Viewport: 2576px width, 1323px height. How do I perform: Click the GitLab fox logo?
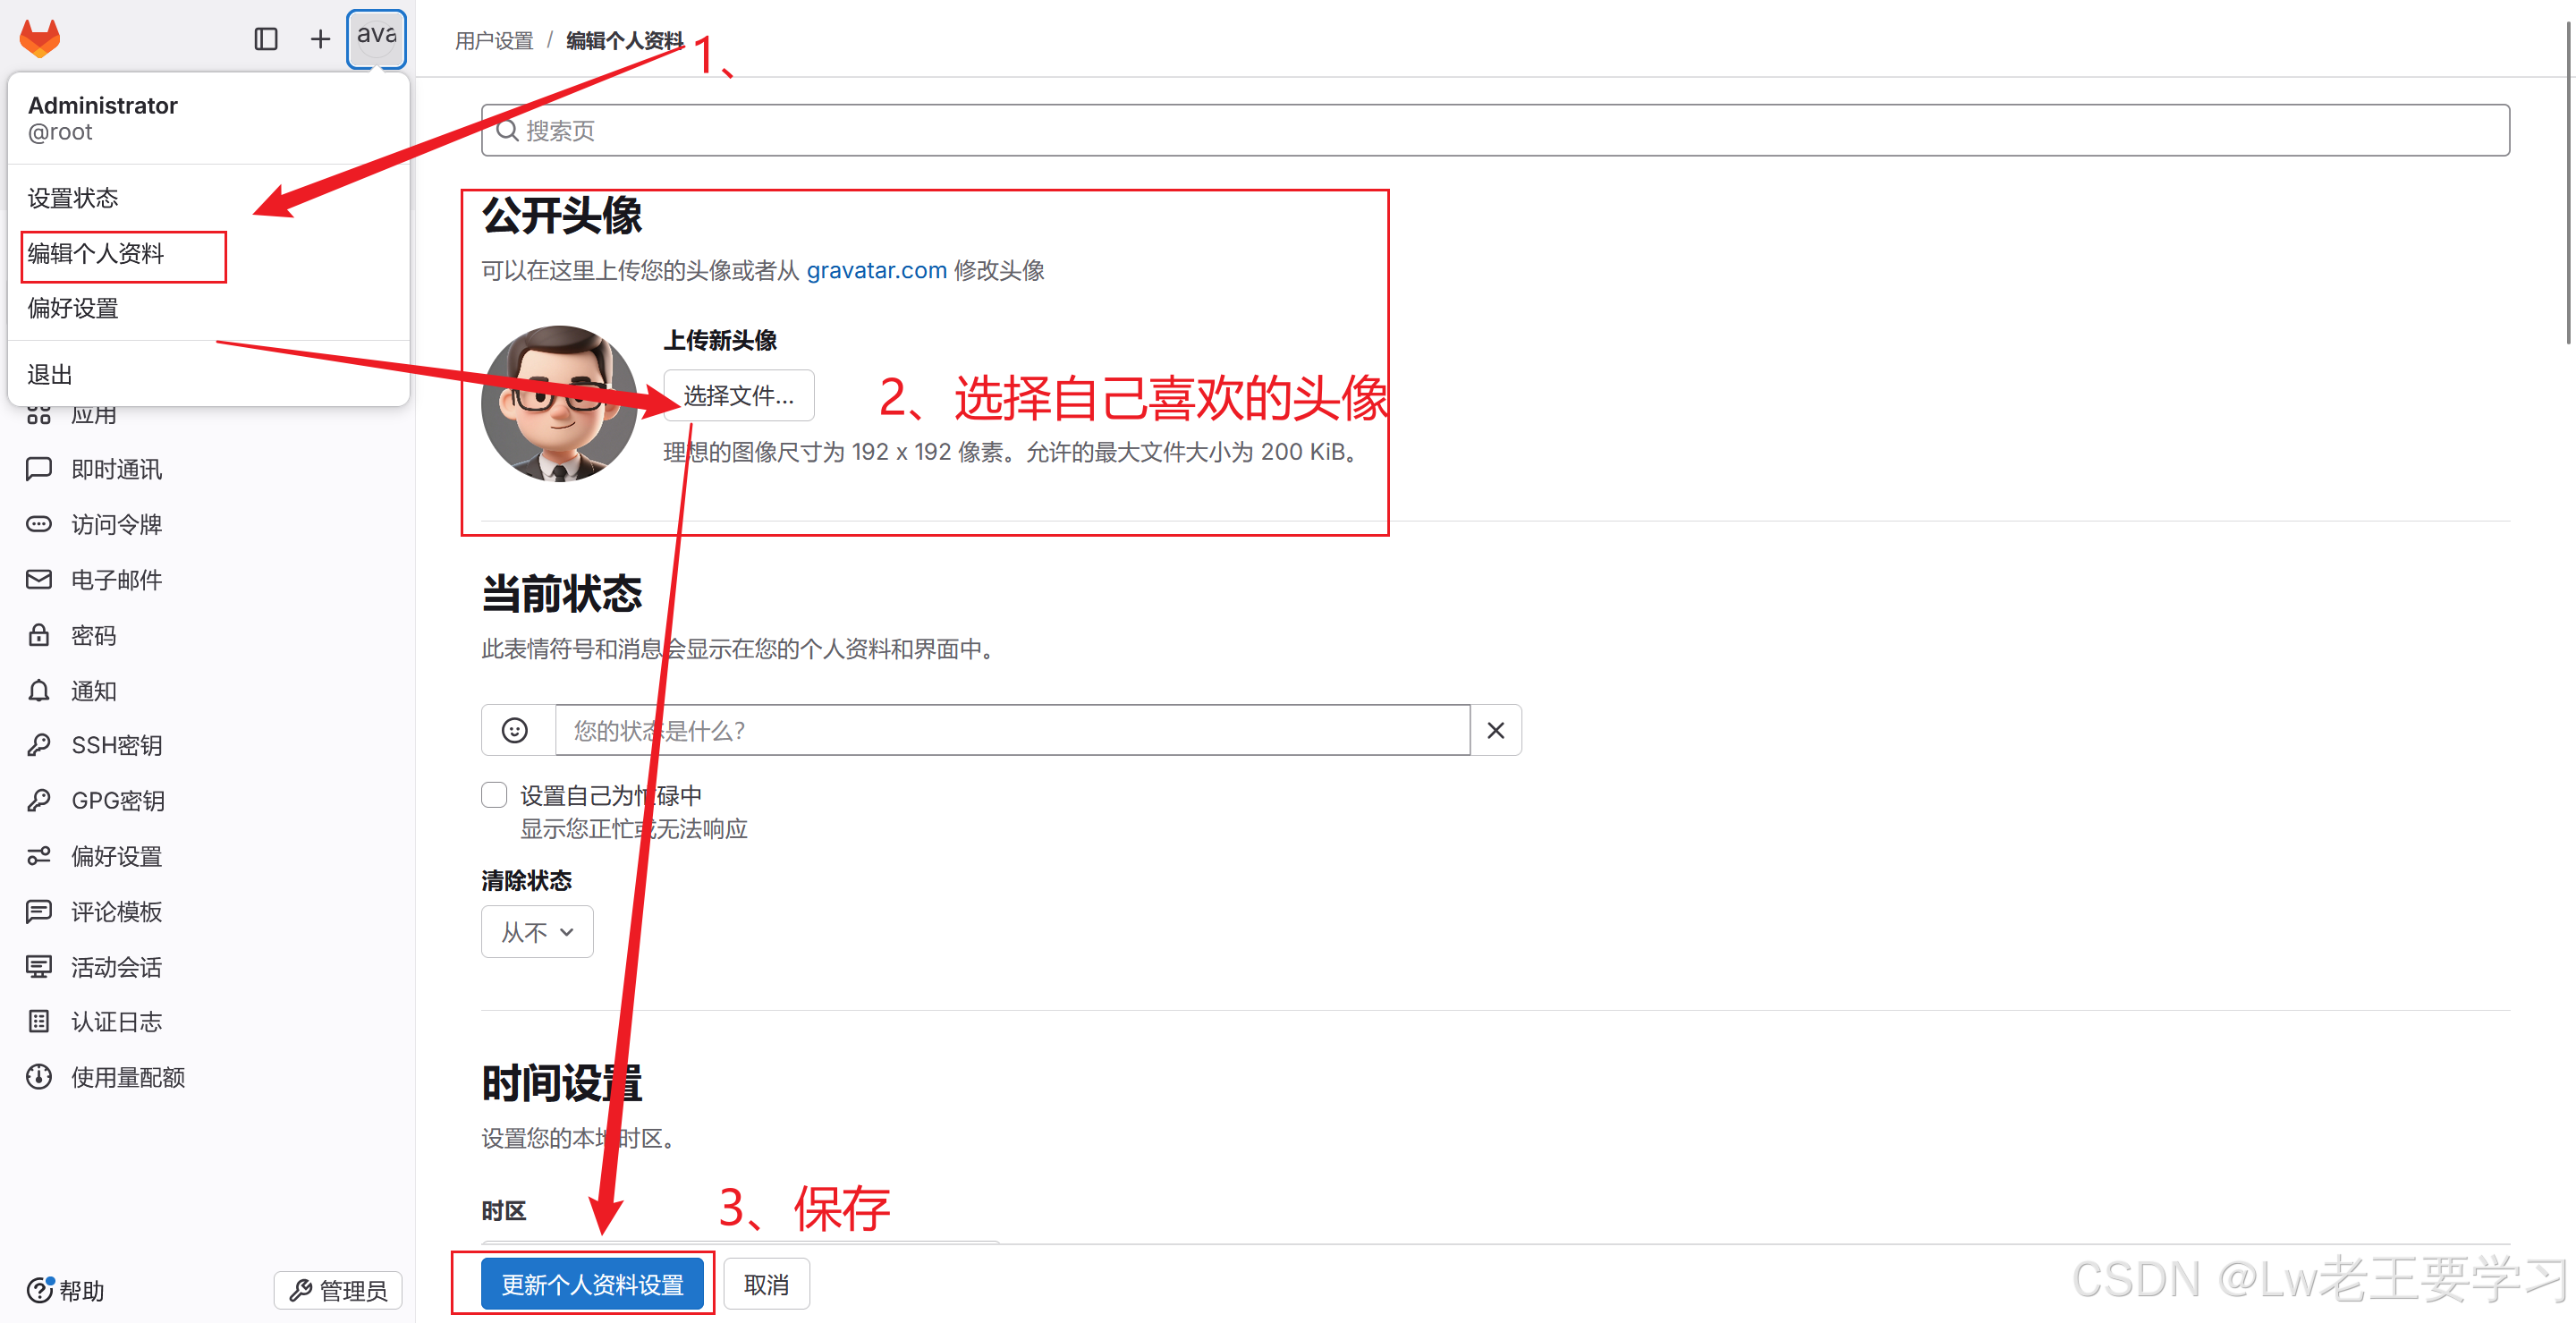40,38
